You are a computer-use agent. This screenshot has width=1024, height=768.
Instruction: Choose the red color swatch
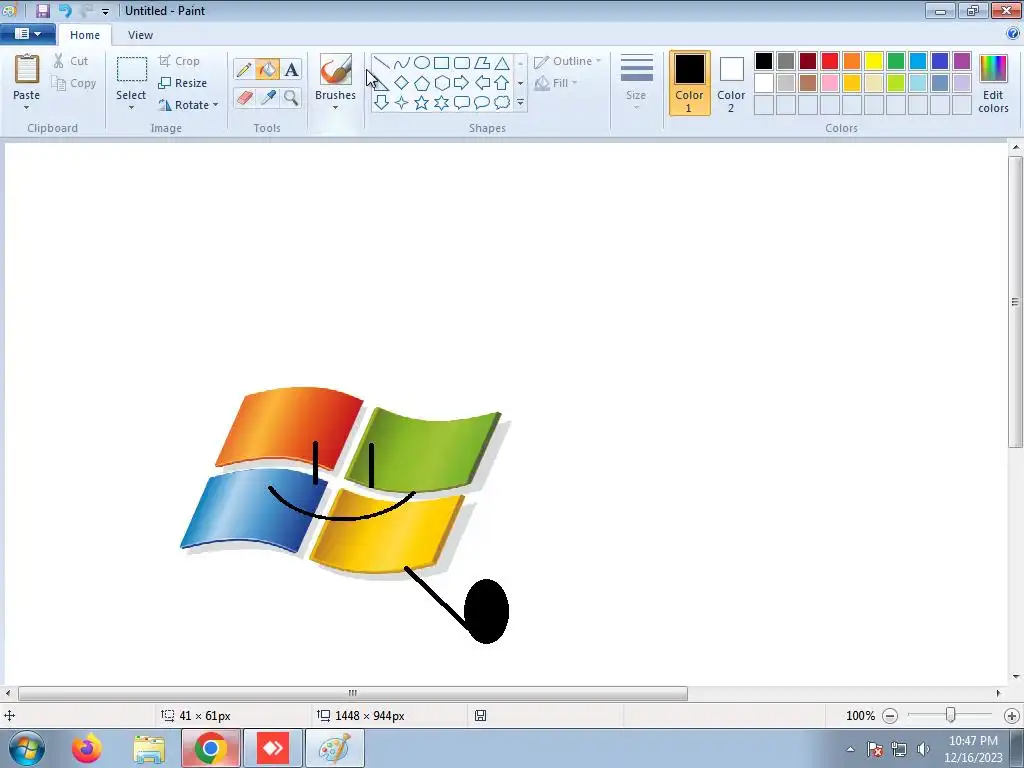coord(830,61)
